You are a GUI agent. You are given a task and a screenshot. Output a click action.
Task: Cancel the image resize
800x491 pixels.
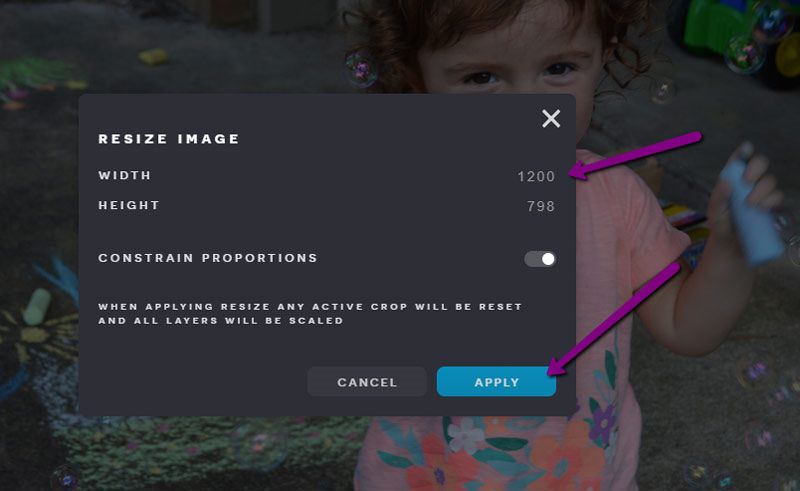click(367, 382)
